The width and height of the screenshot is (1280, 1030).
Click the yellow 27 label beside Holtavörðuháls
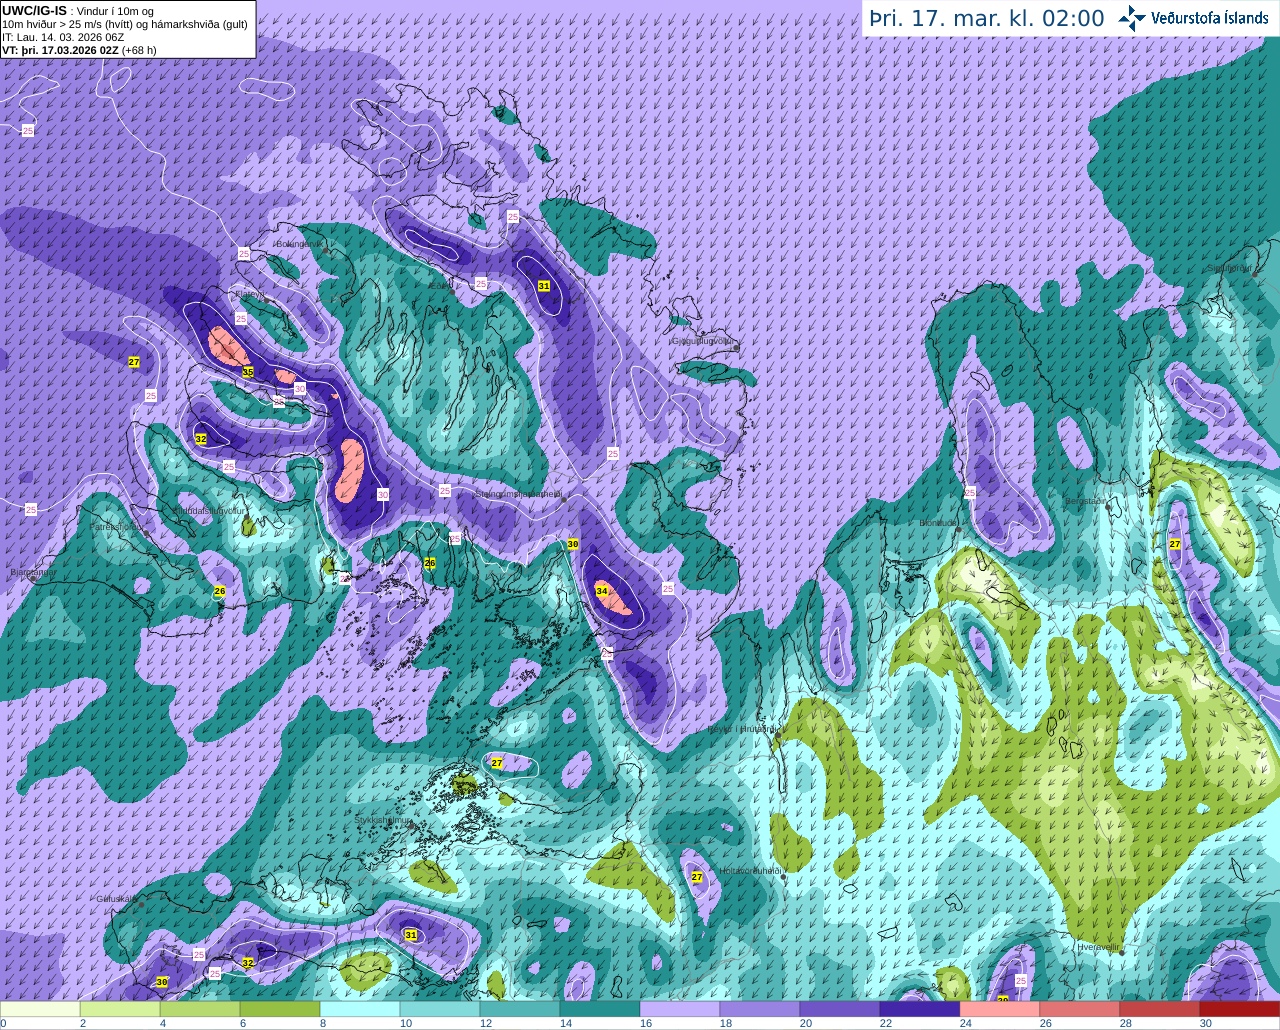(x=697, y=877)
